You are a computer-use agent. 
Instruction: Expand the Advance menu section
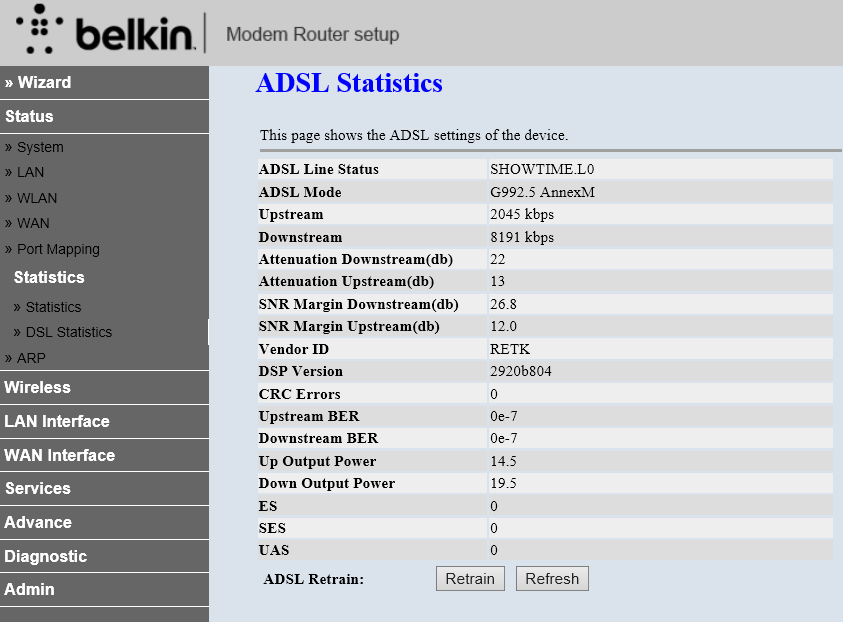38,522
